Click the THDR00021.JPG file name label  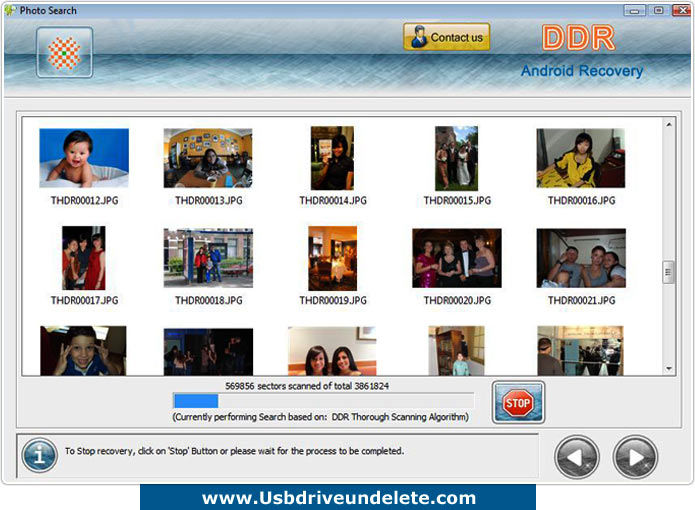tap(582, 300)
